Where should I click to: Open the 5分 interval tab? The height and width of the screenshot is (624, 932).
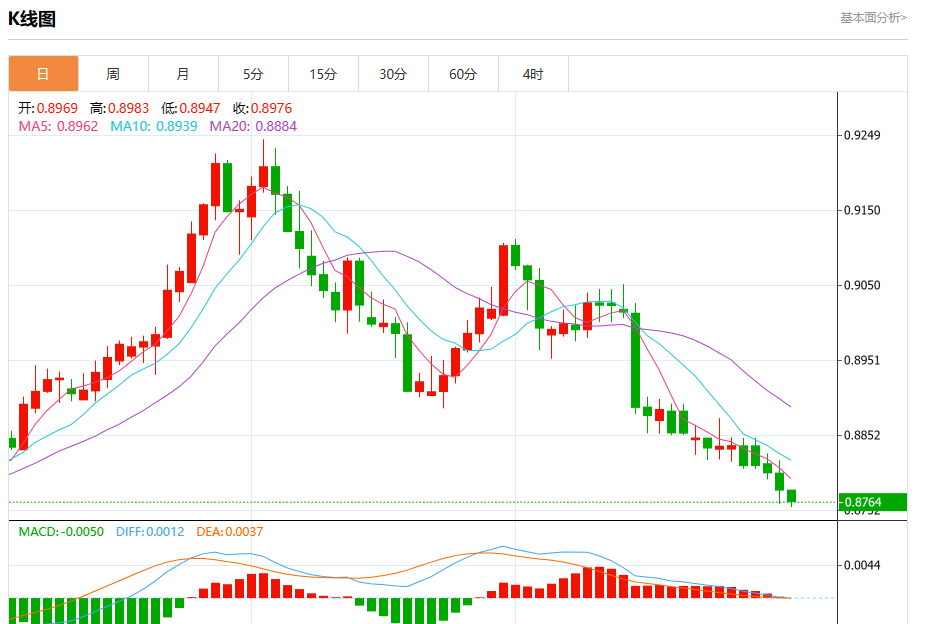click(254, 74)
